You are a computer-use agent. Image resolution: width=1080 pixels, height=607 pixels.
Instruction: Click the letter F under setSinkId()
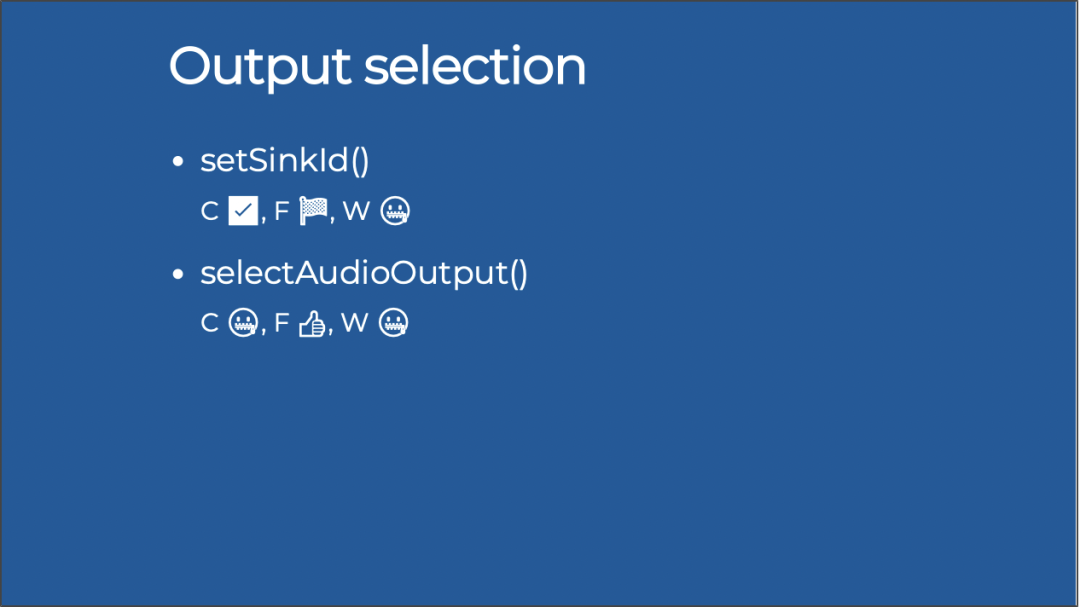281,212
